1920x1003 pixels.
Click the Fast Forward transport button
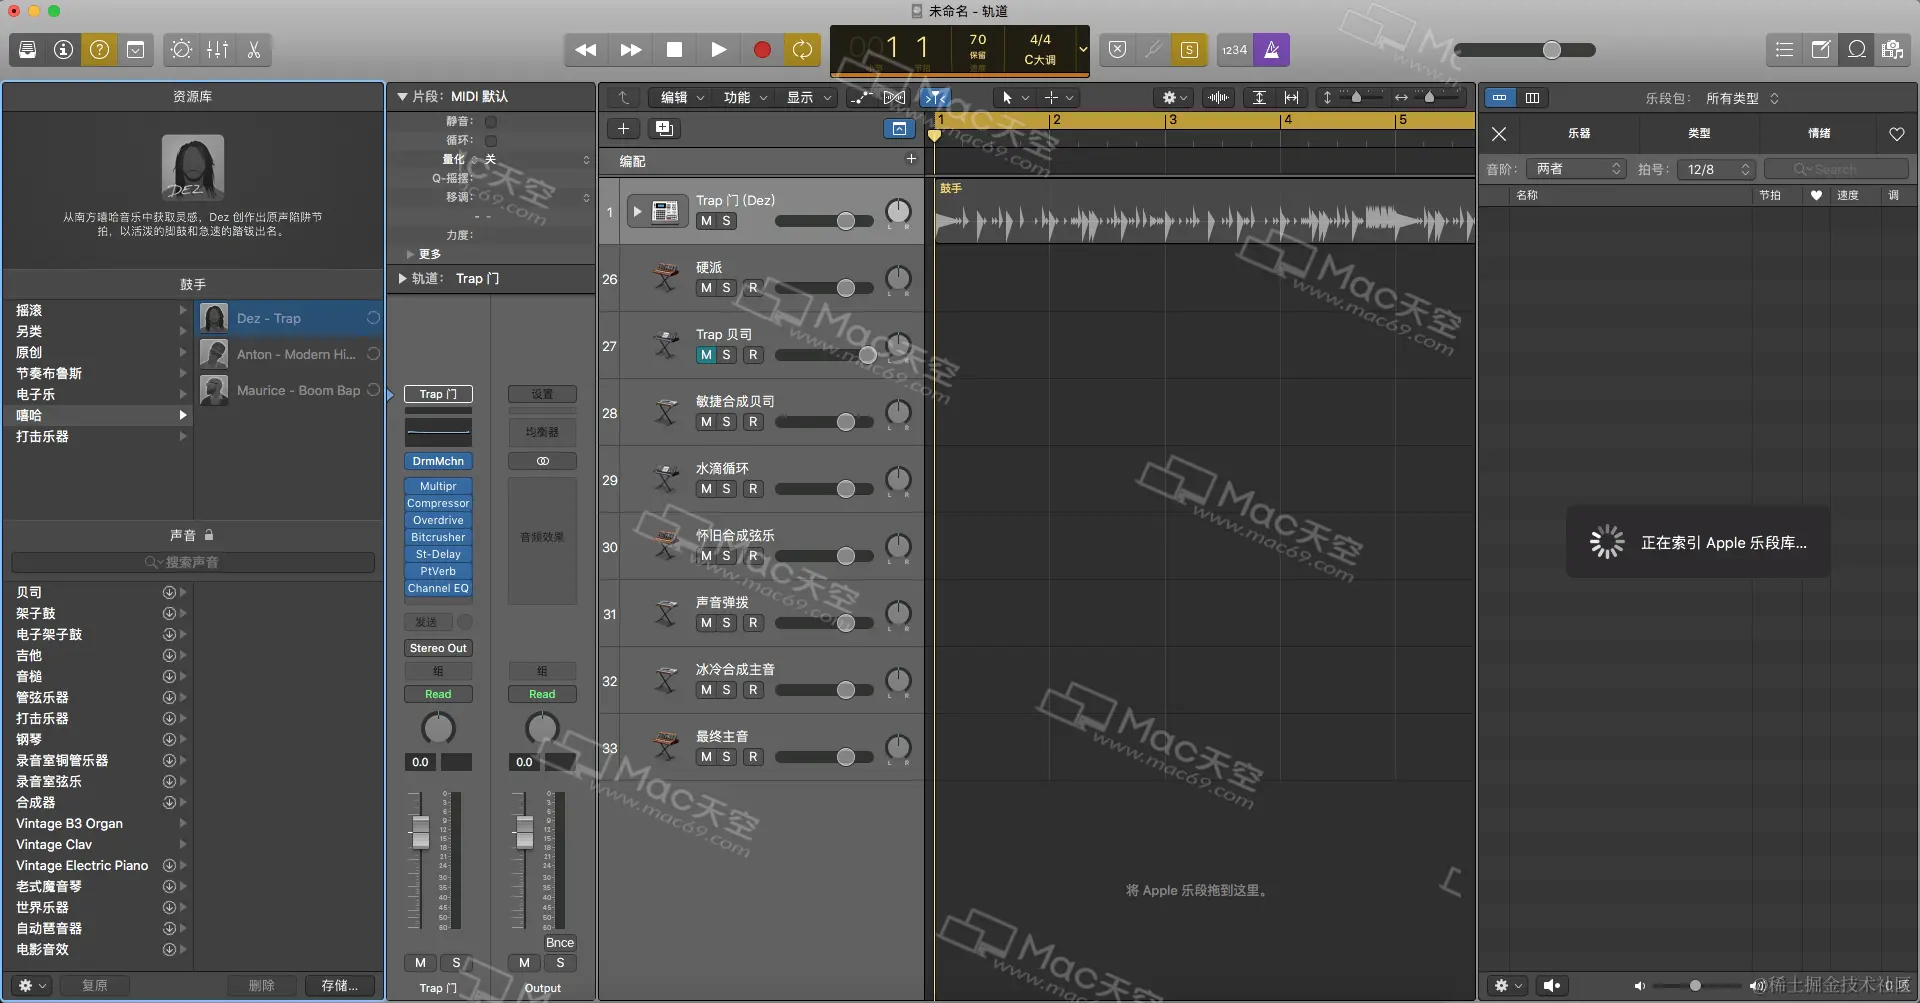pyautogui.click(x=631, y=50)
